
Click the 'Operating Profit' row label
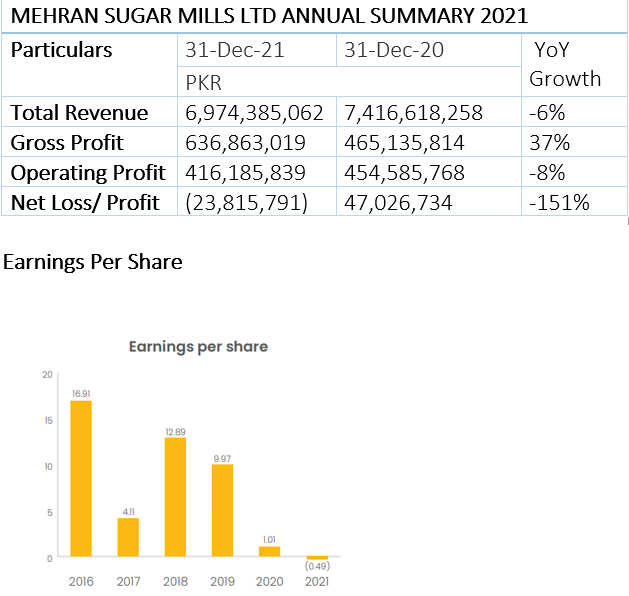[x=88, y=173]
